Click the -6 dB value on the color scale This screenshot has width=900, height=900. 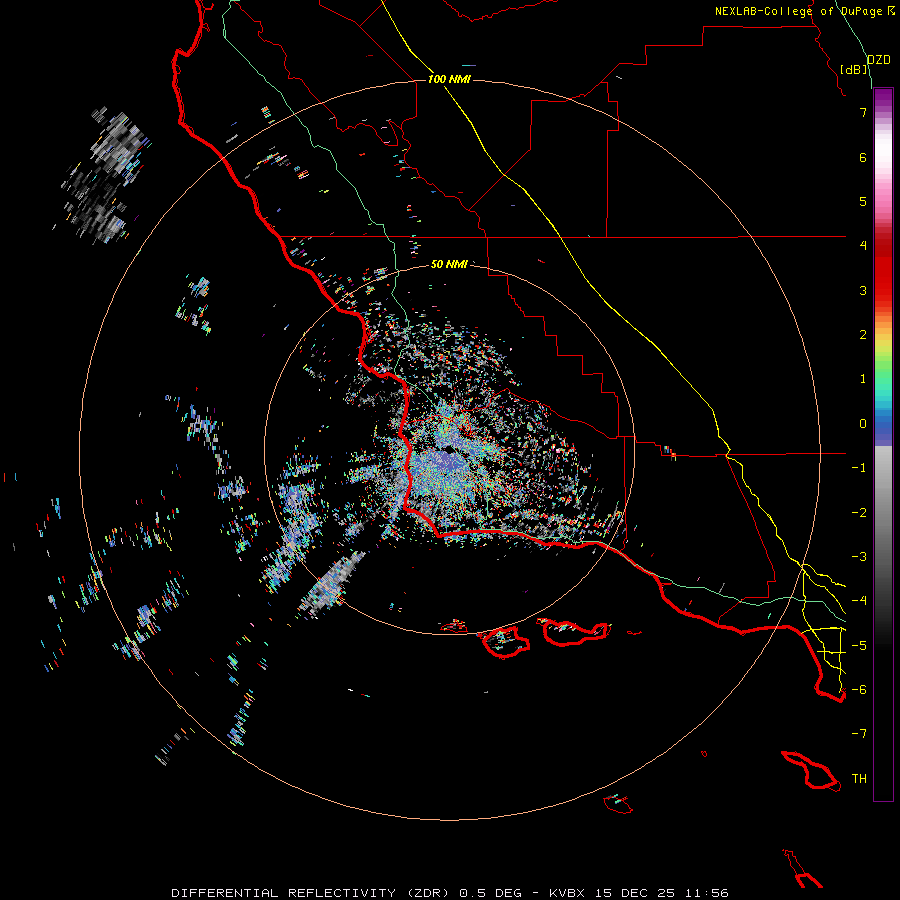click(x=859, y=690)
